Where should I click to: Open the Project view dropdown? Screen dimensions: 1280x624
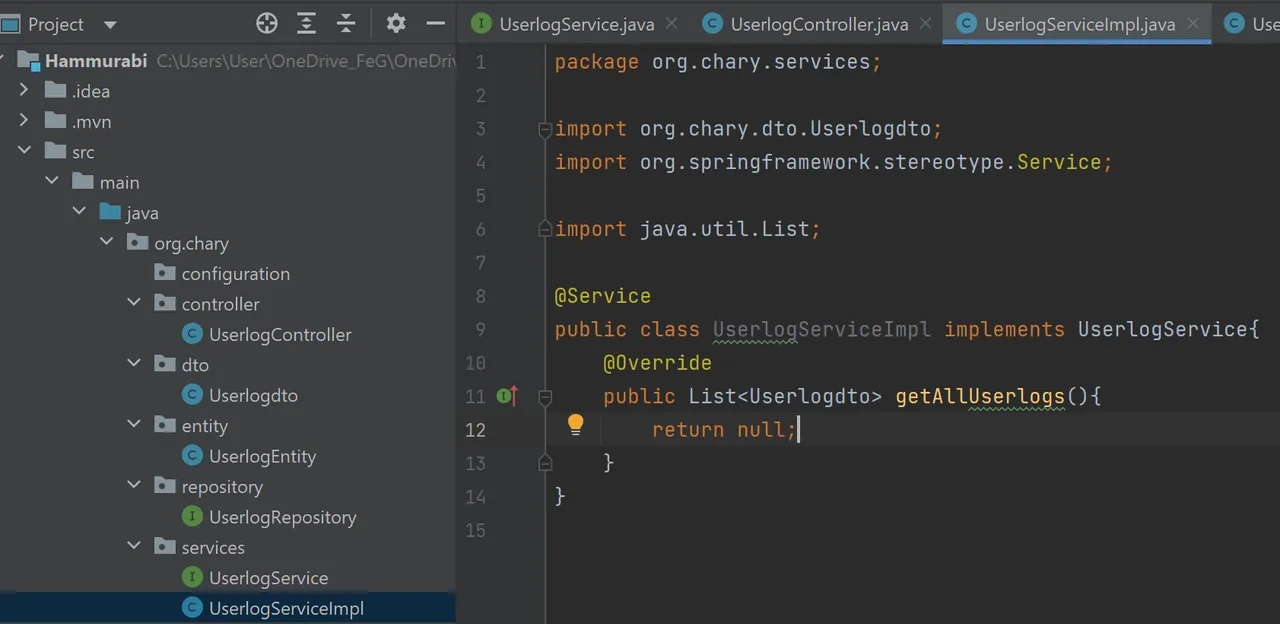pos(110,24)
